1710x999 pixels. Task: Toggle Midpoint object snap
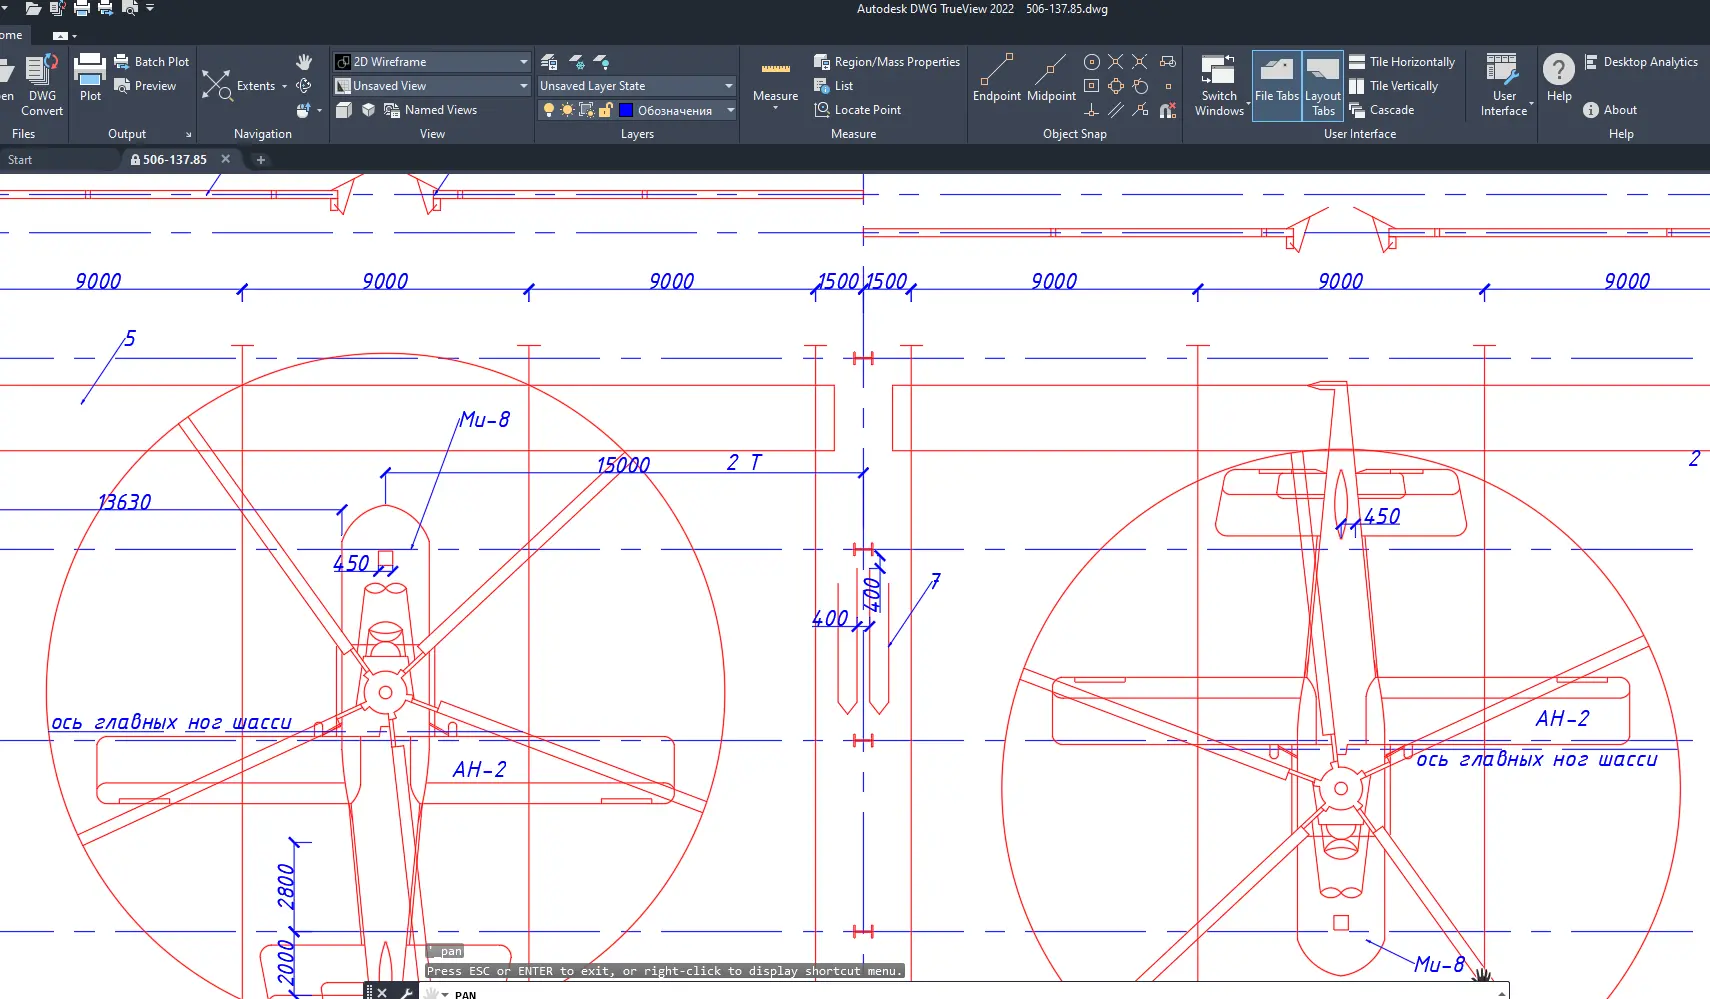1051,78
